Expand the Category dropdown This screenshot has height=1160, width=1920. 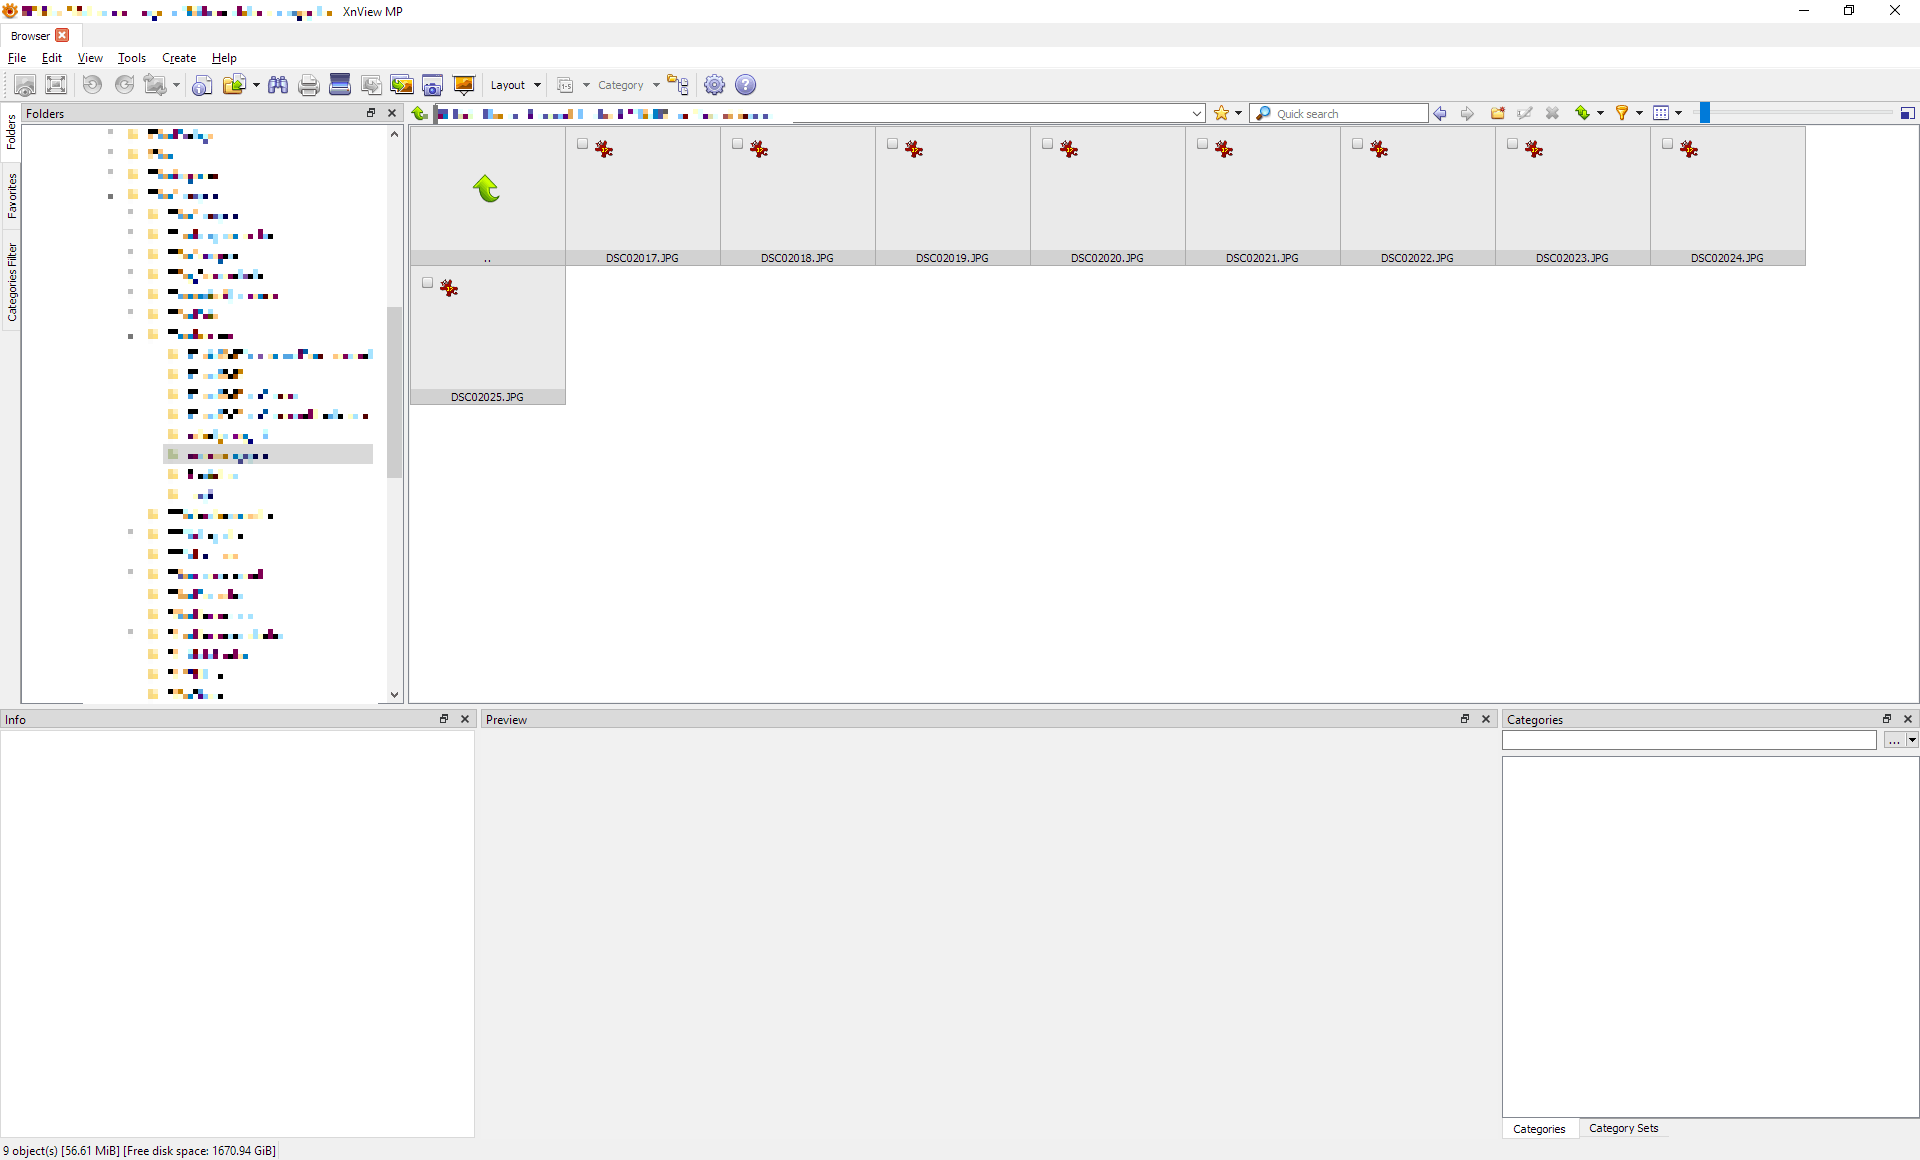tap(628, 85)
